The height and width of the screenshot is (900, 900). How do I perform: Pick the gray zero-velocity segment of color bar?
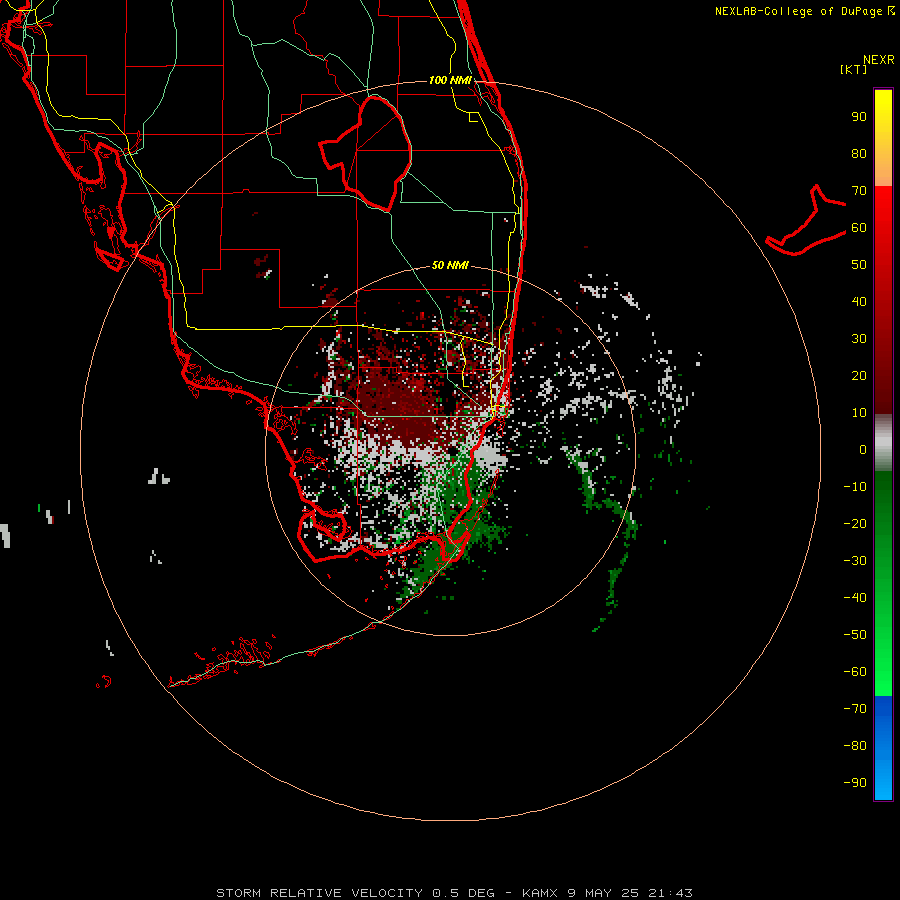point(883,443)
